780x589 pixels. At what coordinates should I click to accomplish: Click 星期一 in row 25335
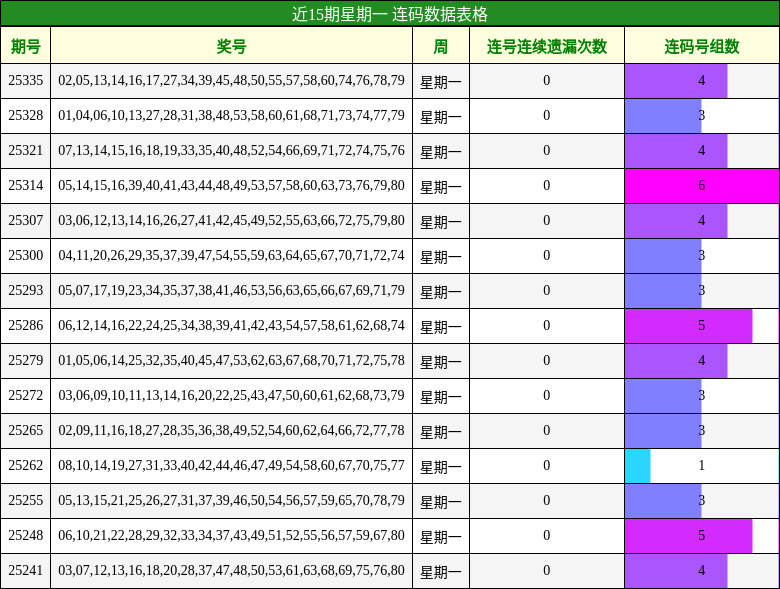pyautogui.click(x=441, y=82)
